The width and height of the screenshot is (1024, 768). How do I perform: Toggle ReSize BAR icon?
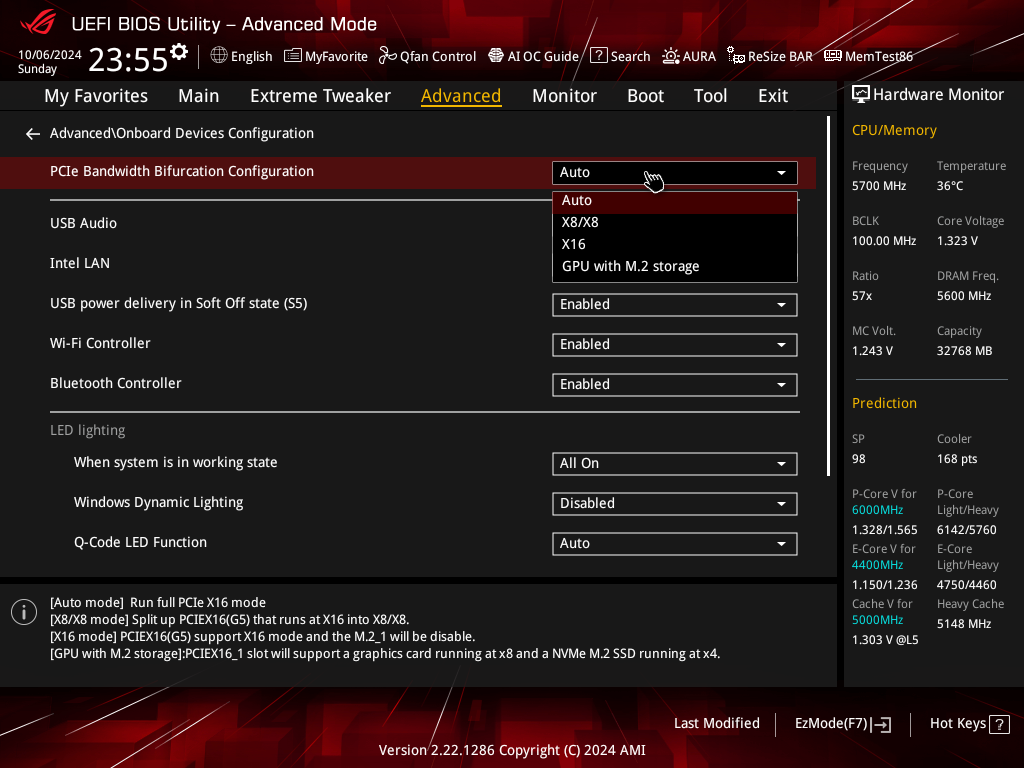pos(736,56)
